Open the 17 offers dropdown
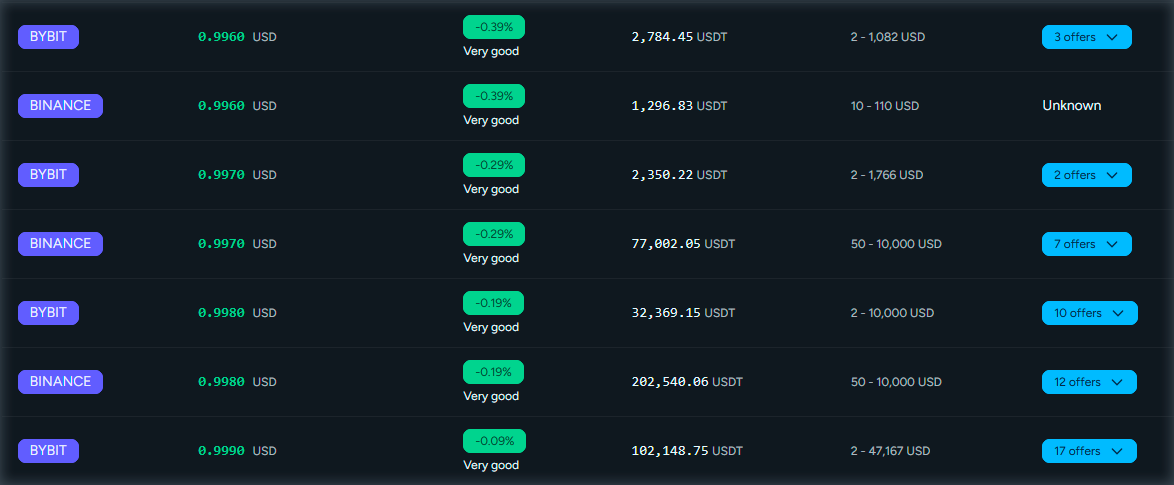Viewport: 1174px width, 485px height. coord(1089,451)
